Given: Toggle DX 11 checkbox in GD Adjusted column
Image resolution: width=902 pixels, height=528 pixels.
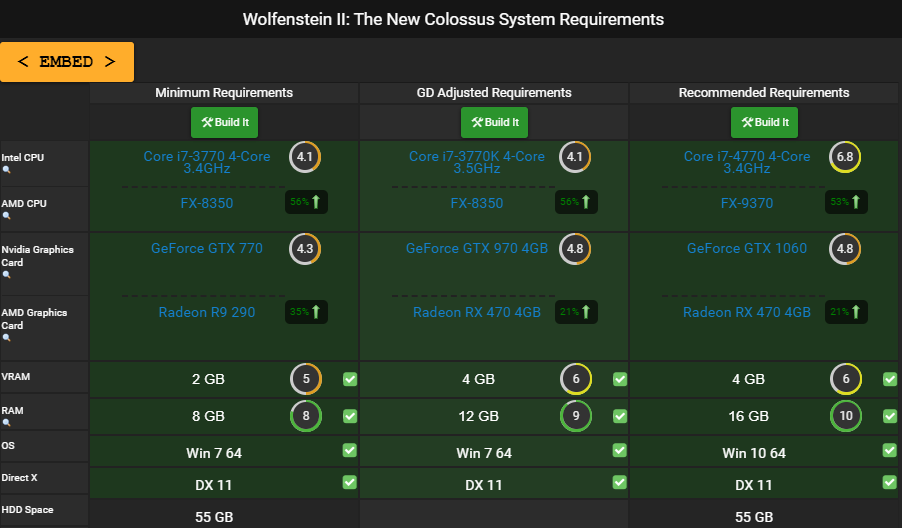Looking at the screenshot, I should [x=620, y=482].
